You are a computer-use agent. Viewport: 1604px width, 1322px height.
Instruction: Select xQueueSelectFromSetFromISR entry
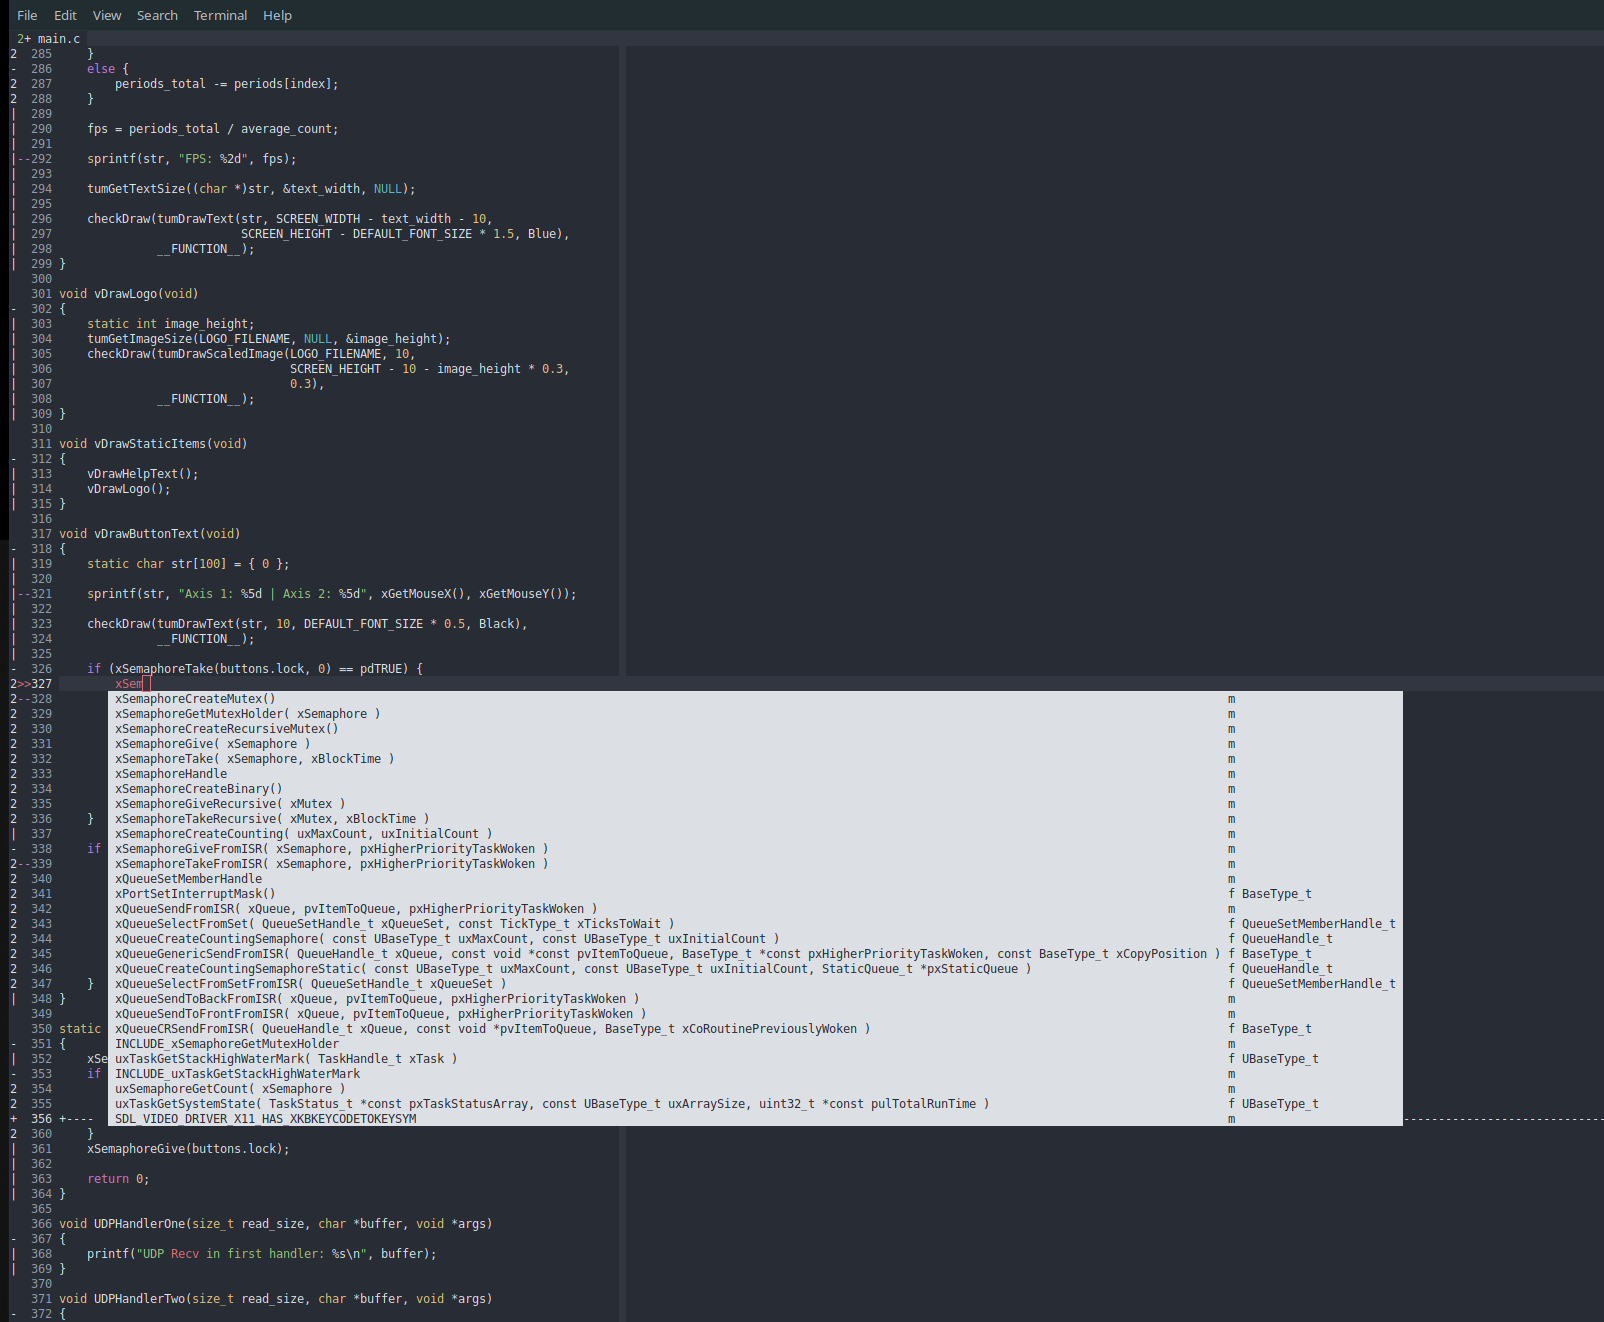(755, 984)
